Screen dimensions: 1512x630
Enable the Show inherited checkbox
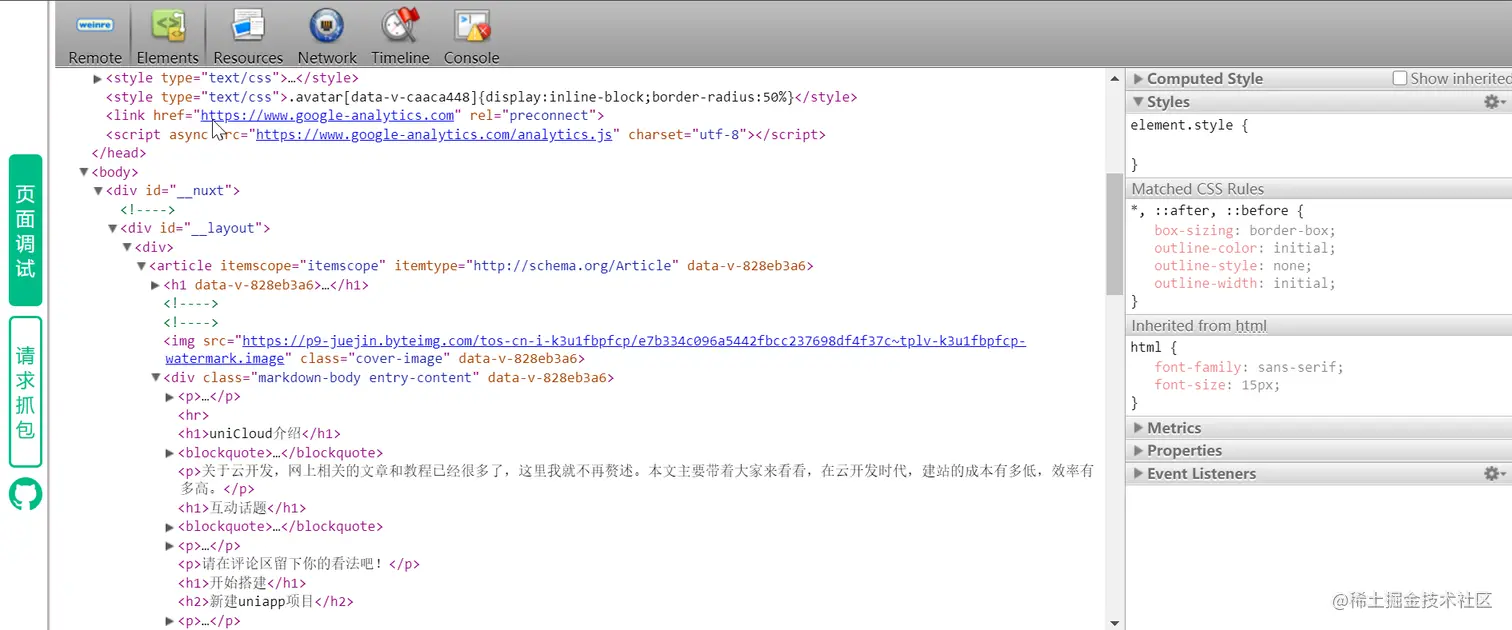[1399, 77]
